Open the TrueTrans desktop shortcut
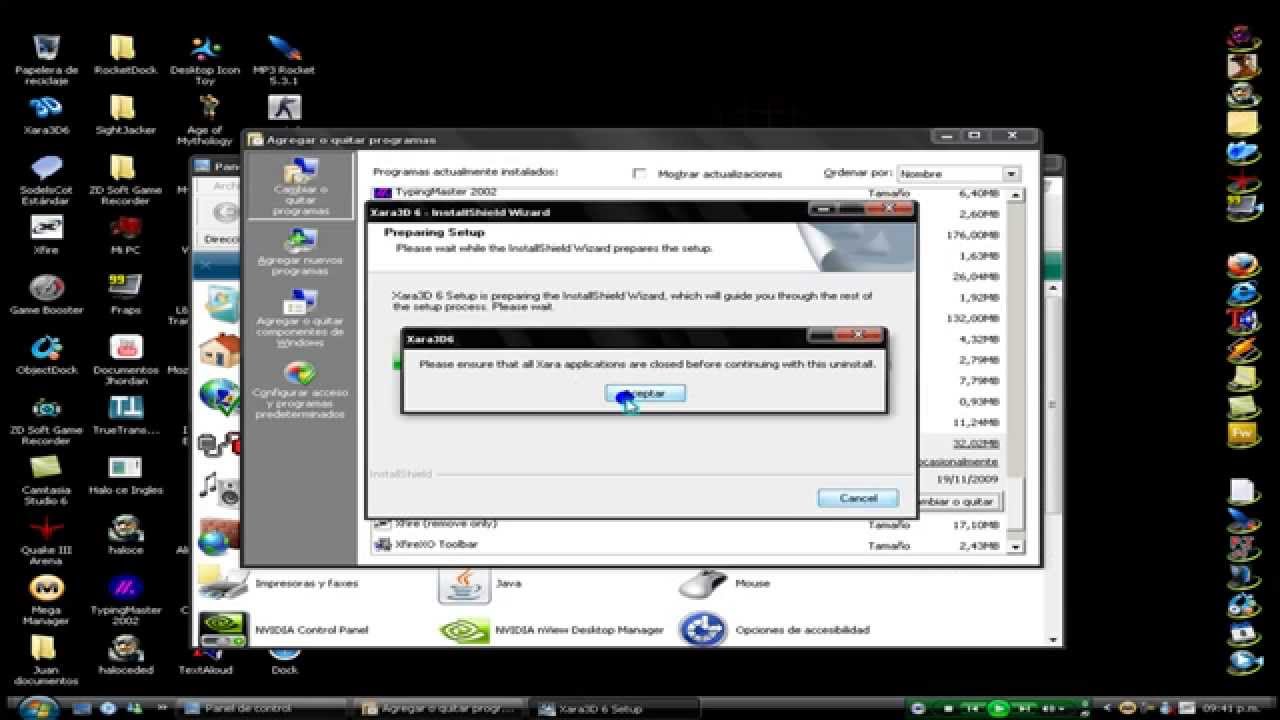Image resolution: width=1280 pixels, height=720 pixels. pos(125,416)
